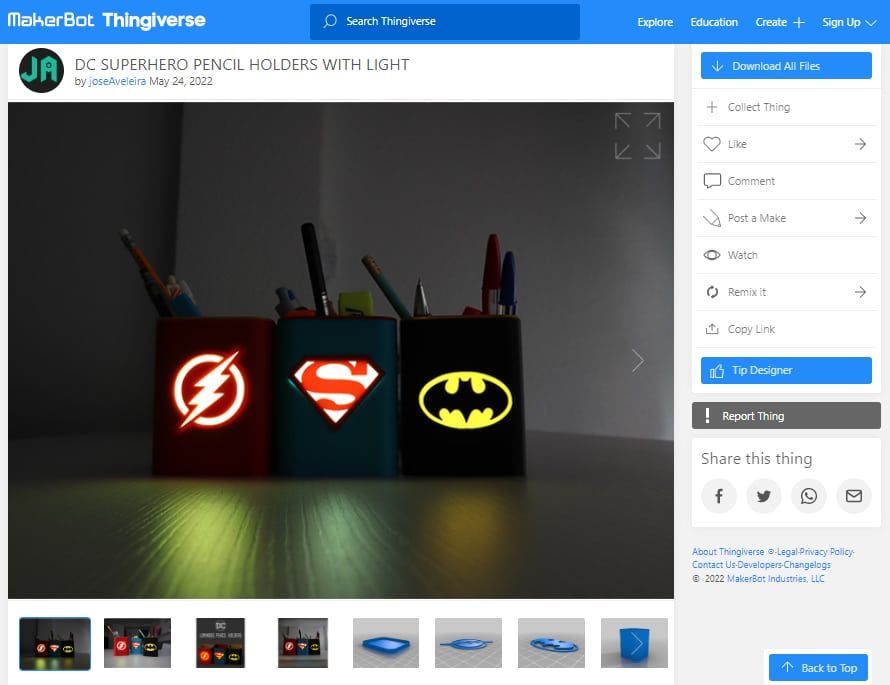The height and width of the screenshot is (685, 890).
Task: Show the next photo with the arrow
Action: pos(637,360)
